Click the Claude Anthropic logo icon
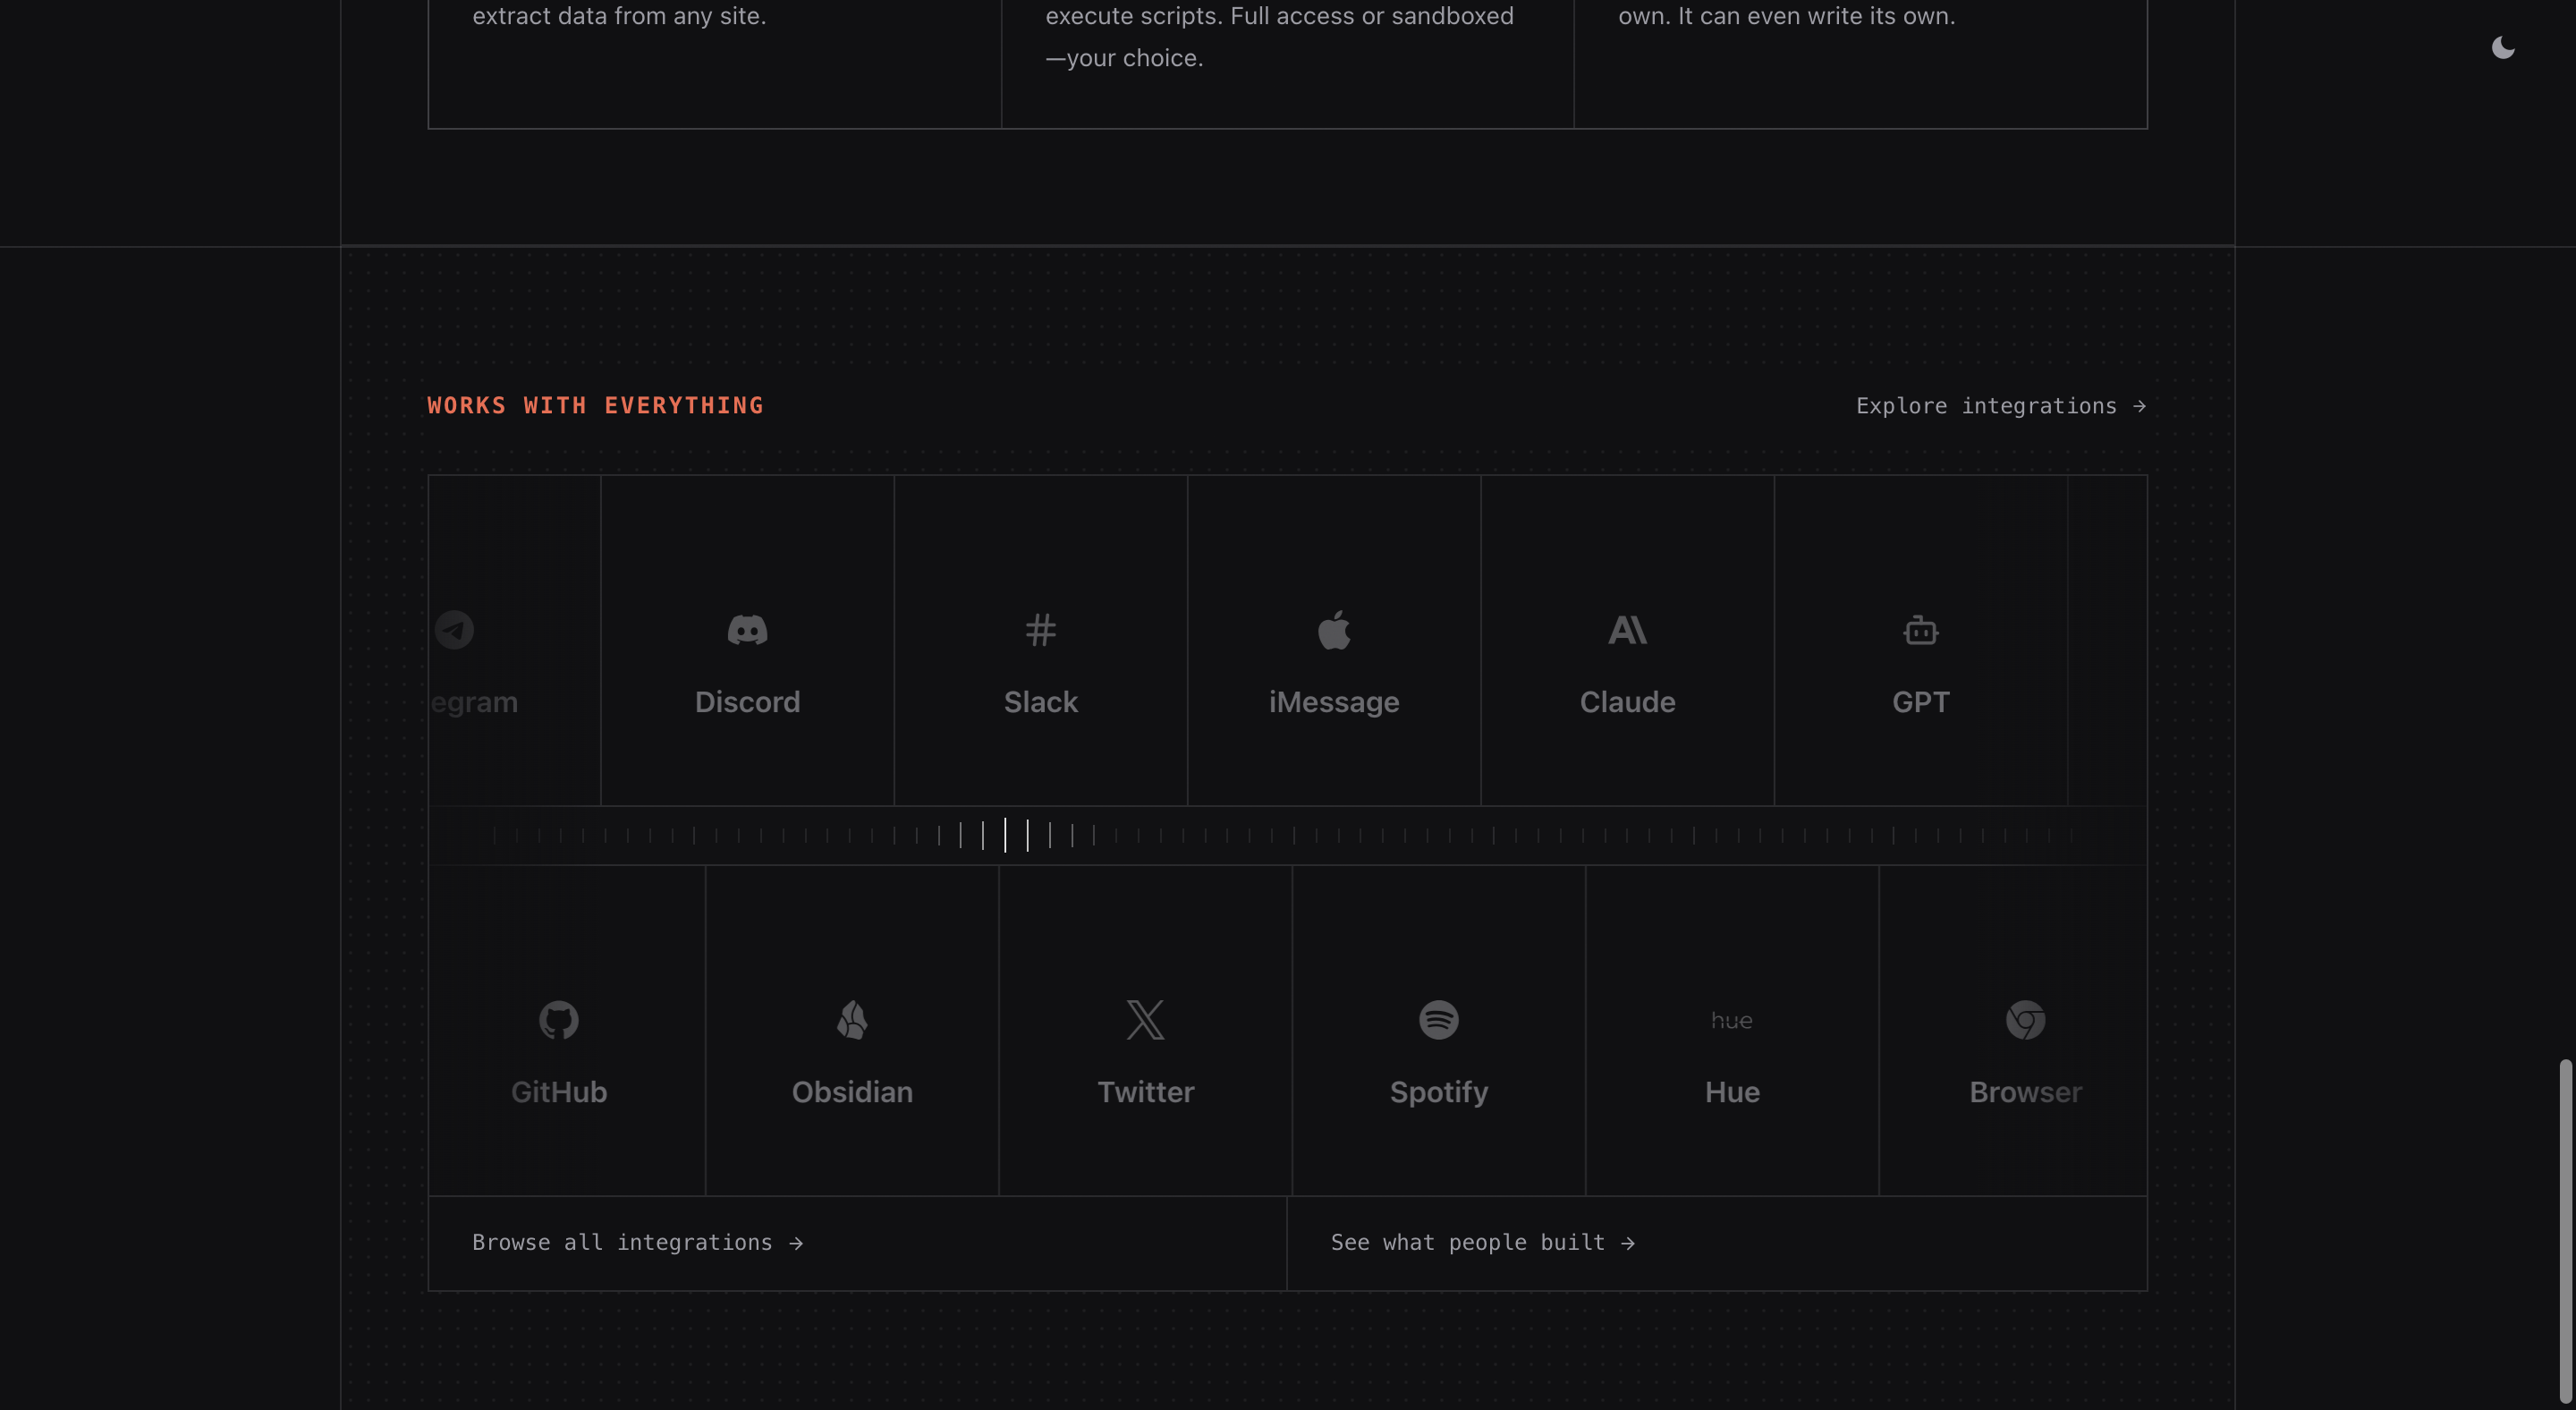This screenshot has width=2576, height=1410. (1627, 630)
